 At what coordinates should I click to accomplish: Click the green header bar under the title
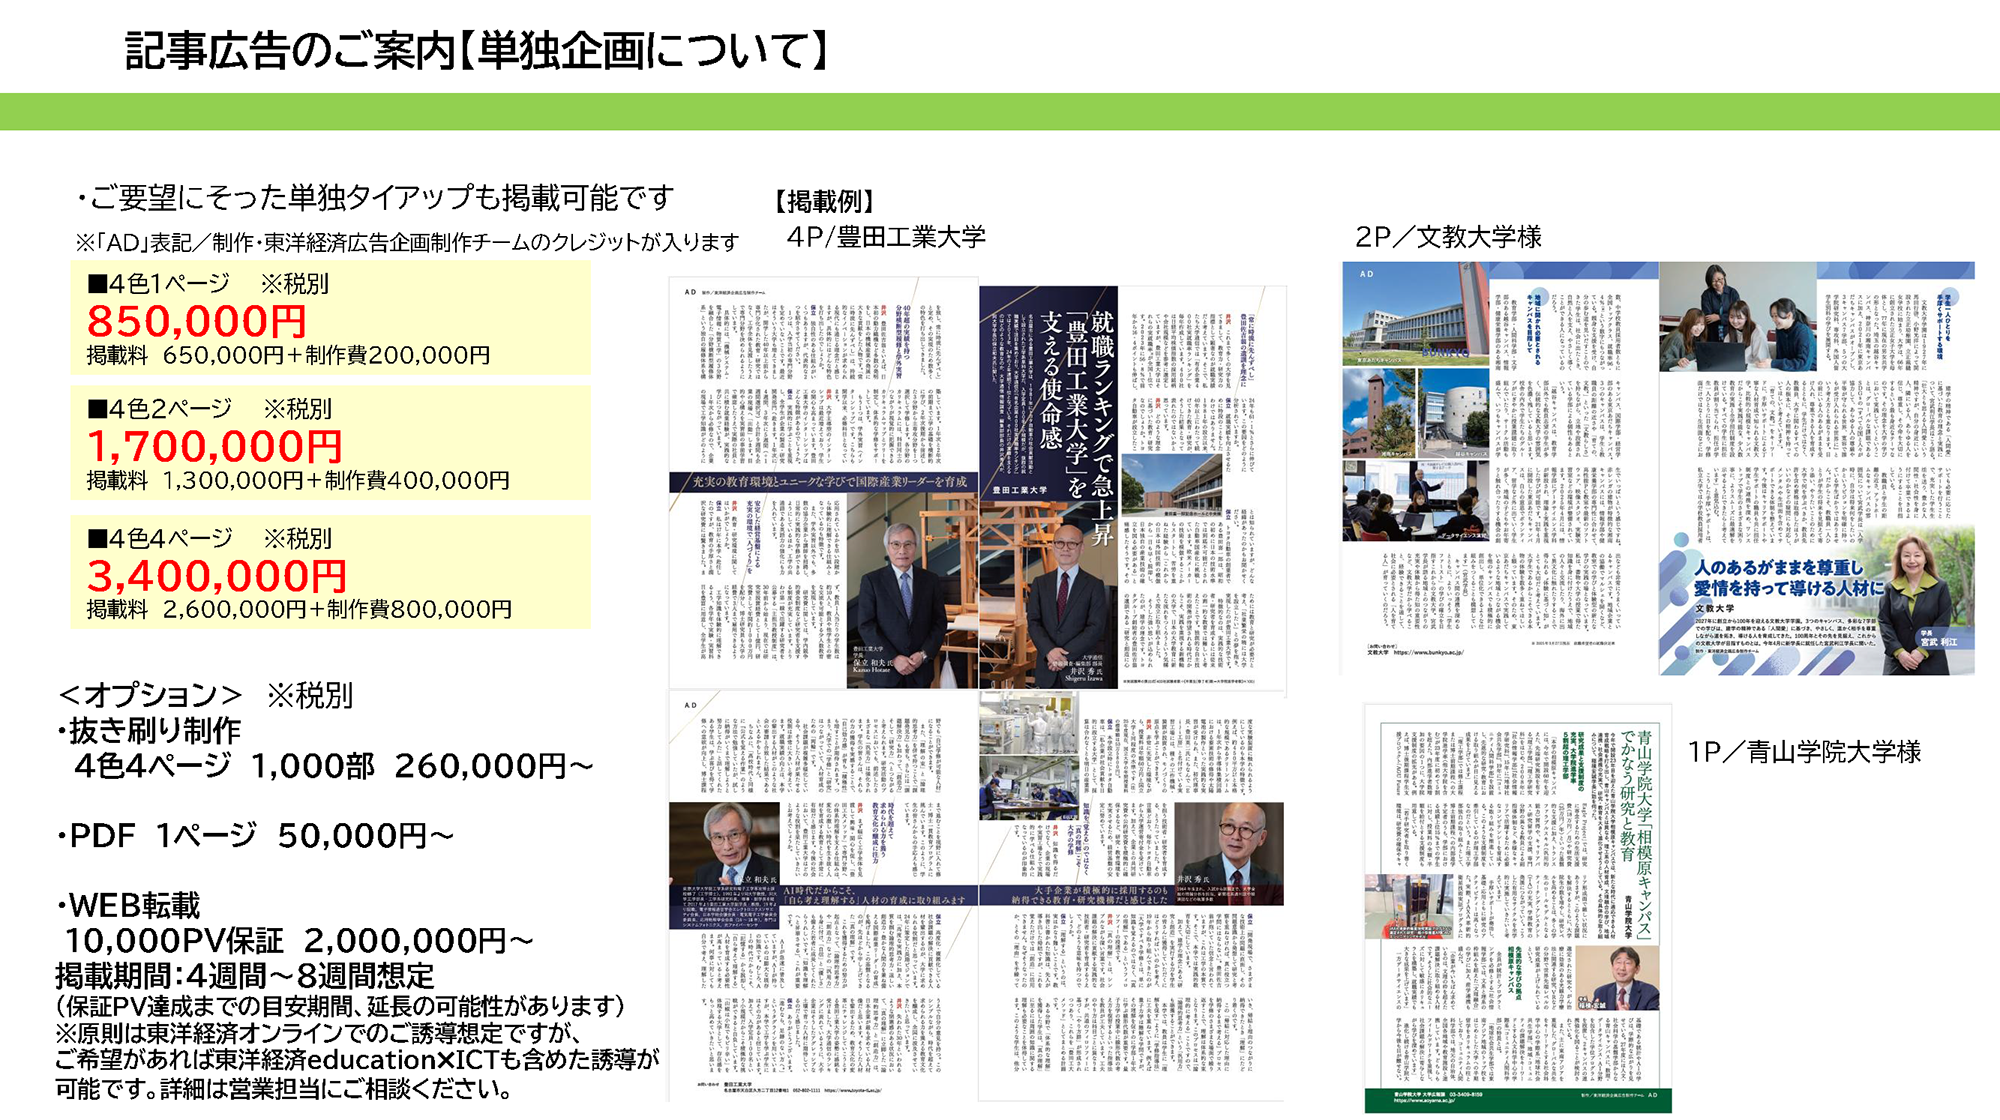click(x=1000, y=112)
